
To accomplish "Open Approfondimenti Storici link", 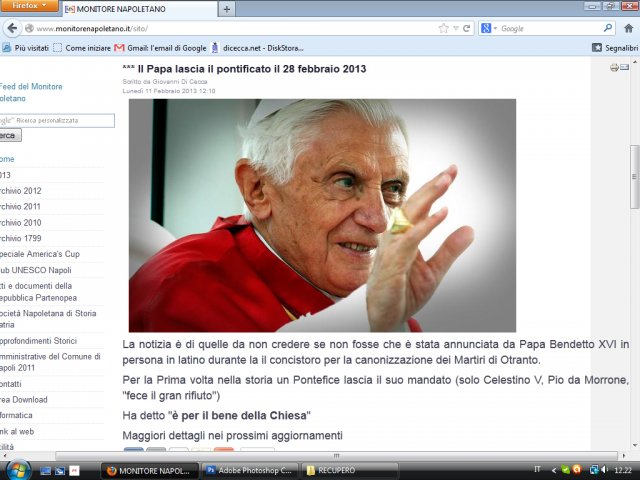I will pyautogui.click(x=38, y=341).
